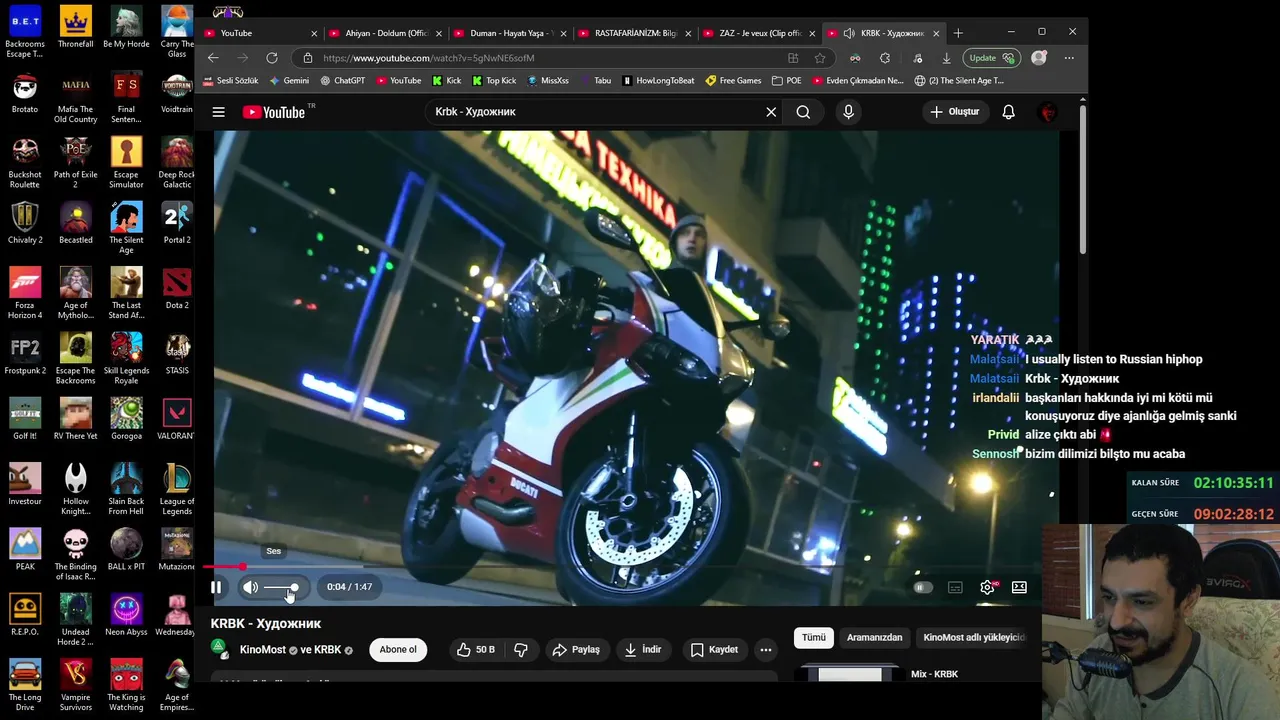Toggle subtitles with the captions icon

[x=955, y=588]
